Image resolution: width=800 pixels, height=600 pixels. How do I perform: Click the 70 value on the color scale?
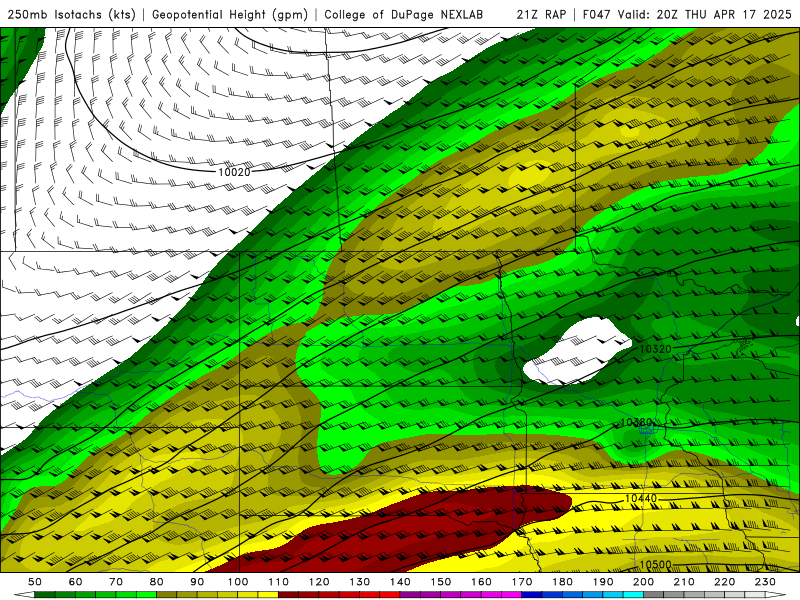[x=116, y=582]
